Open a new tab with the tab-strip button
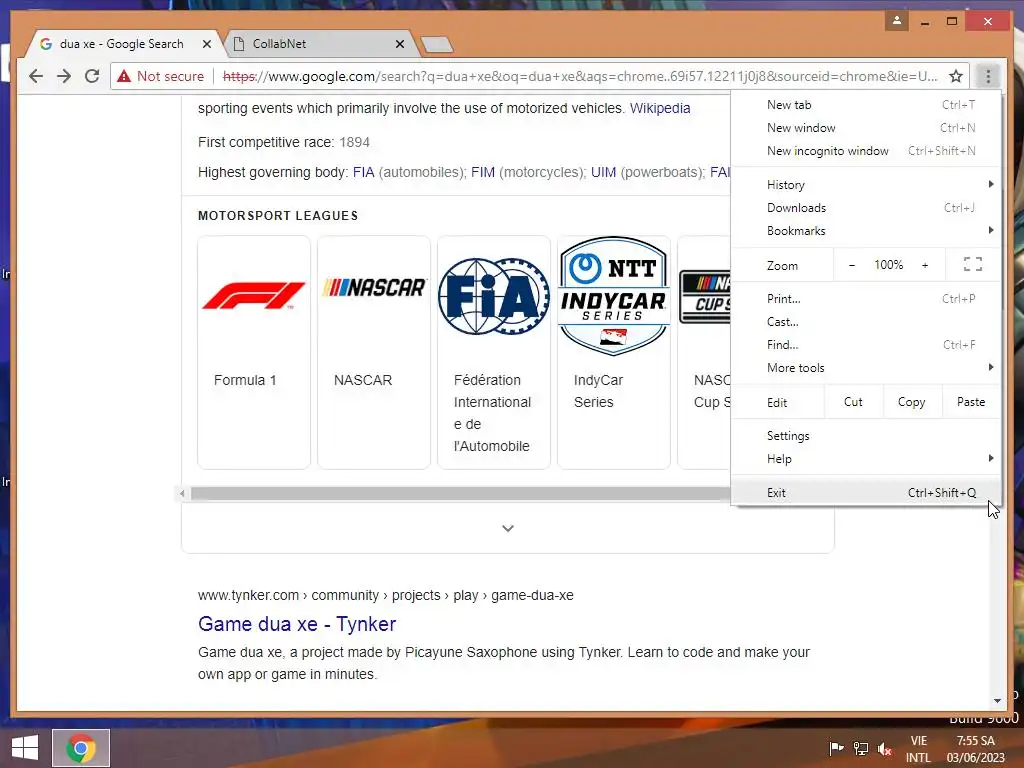This screenshot has width=1024, height=768. (x=437, y=44)
